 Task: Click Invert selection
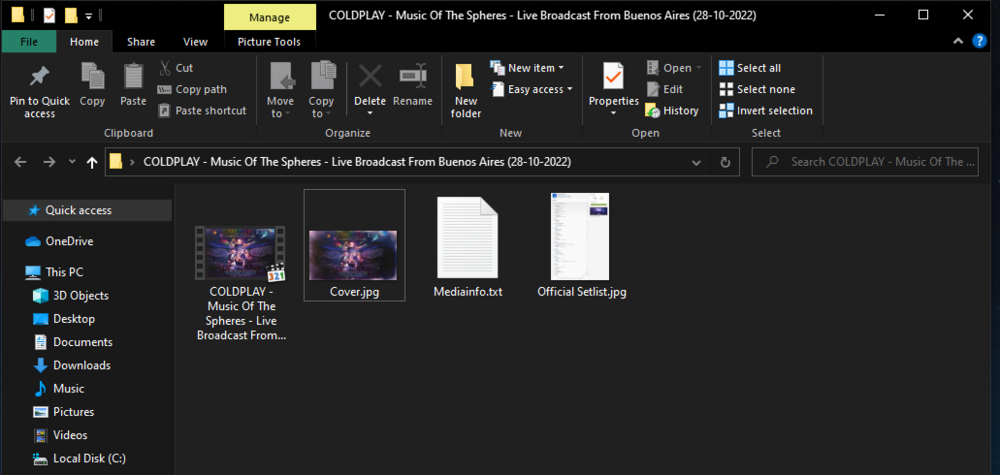(x=766, y=110)
